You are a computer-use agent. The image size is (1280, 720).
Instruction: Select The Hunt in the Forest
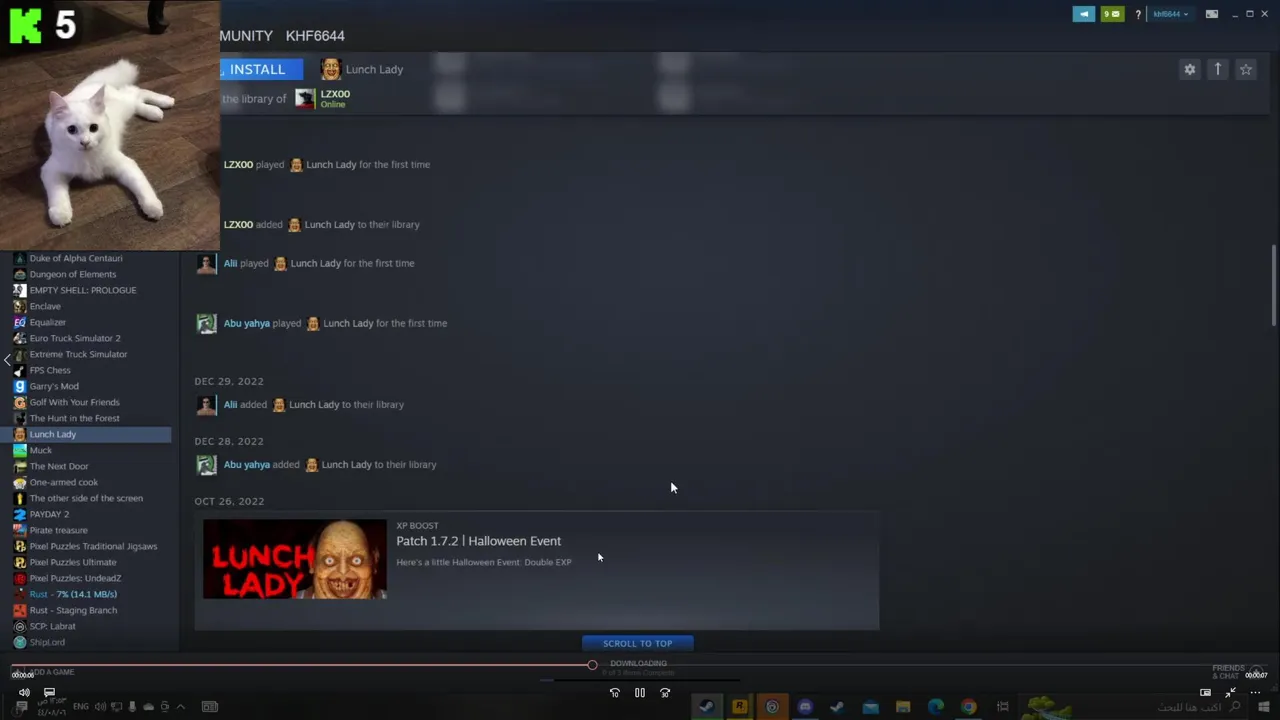pyautogui.click(x=74, y=418)
